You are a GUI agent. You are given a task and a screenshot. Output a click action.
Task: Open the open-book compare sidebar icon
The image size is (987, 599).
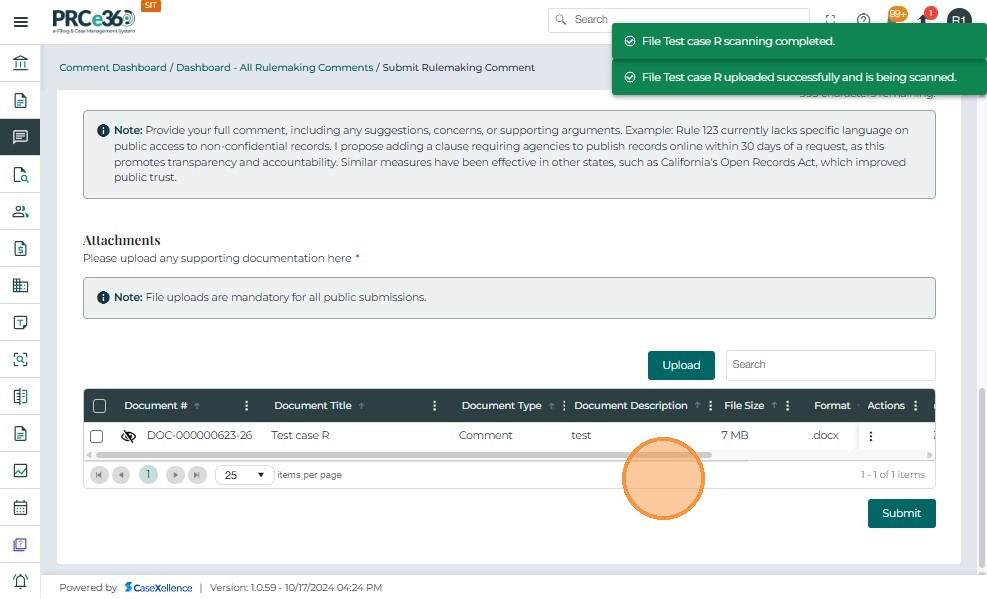(x=20, y=396)
